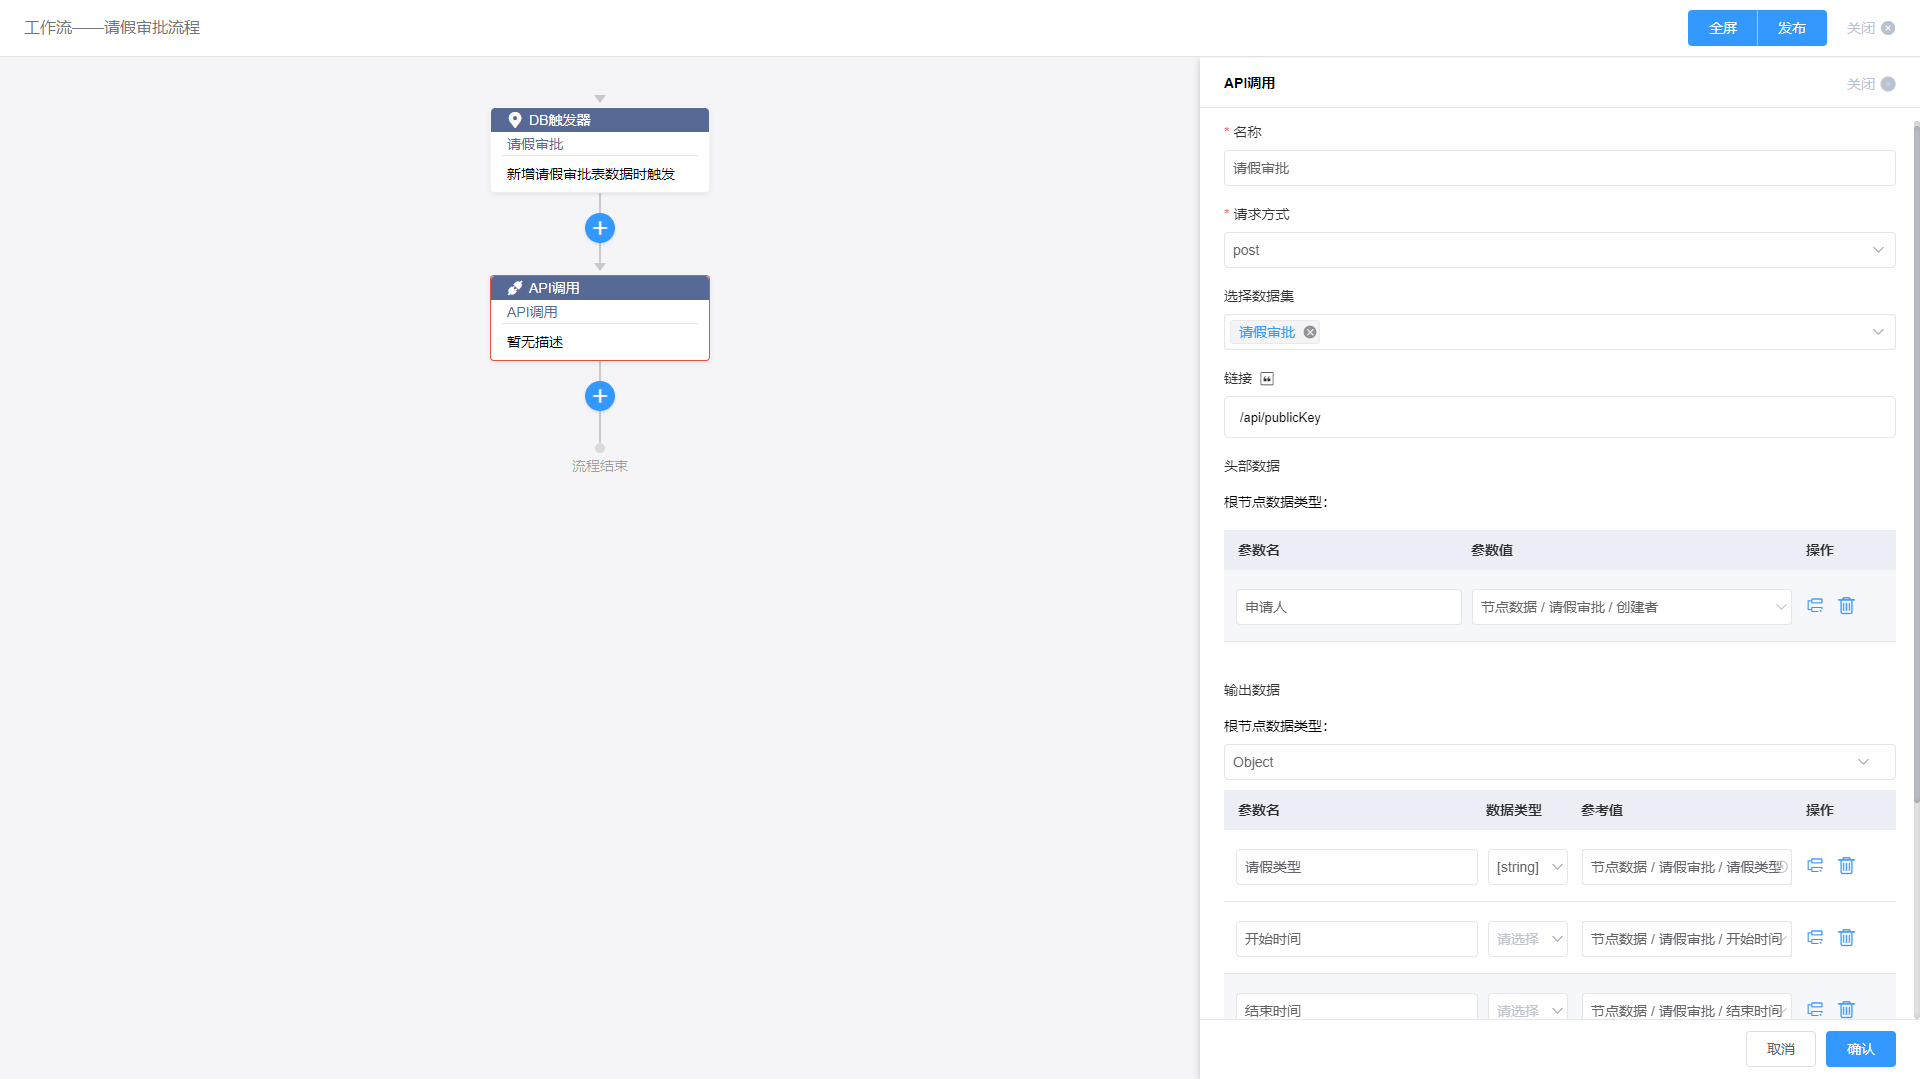Click into the 链接 /api/publicKey field
This screenshot has height=1079, width=1920.
1560,417
